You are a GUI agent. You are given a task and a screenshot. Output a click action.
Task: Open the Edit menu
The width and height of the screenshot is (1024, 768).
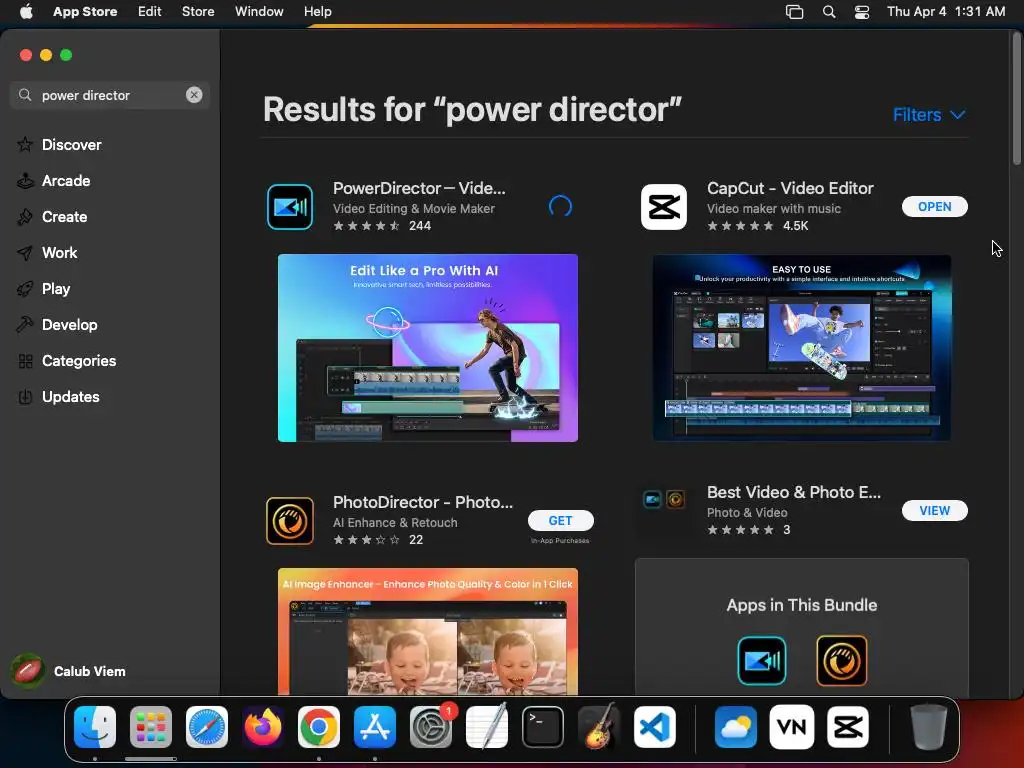150,12
